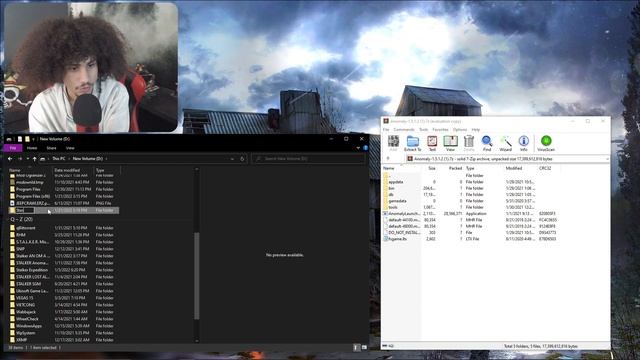Select the VEGAS 15 folder

pos(25,298)
